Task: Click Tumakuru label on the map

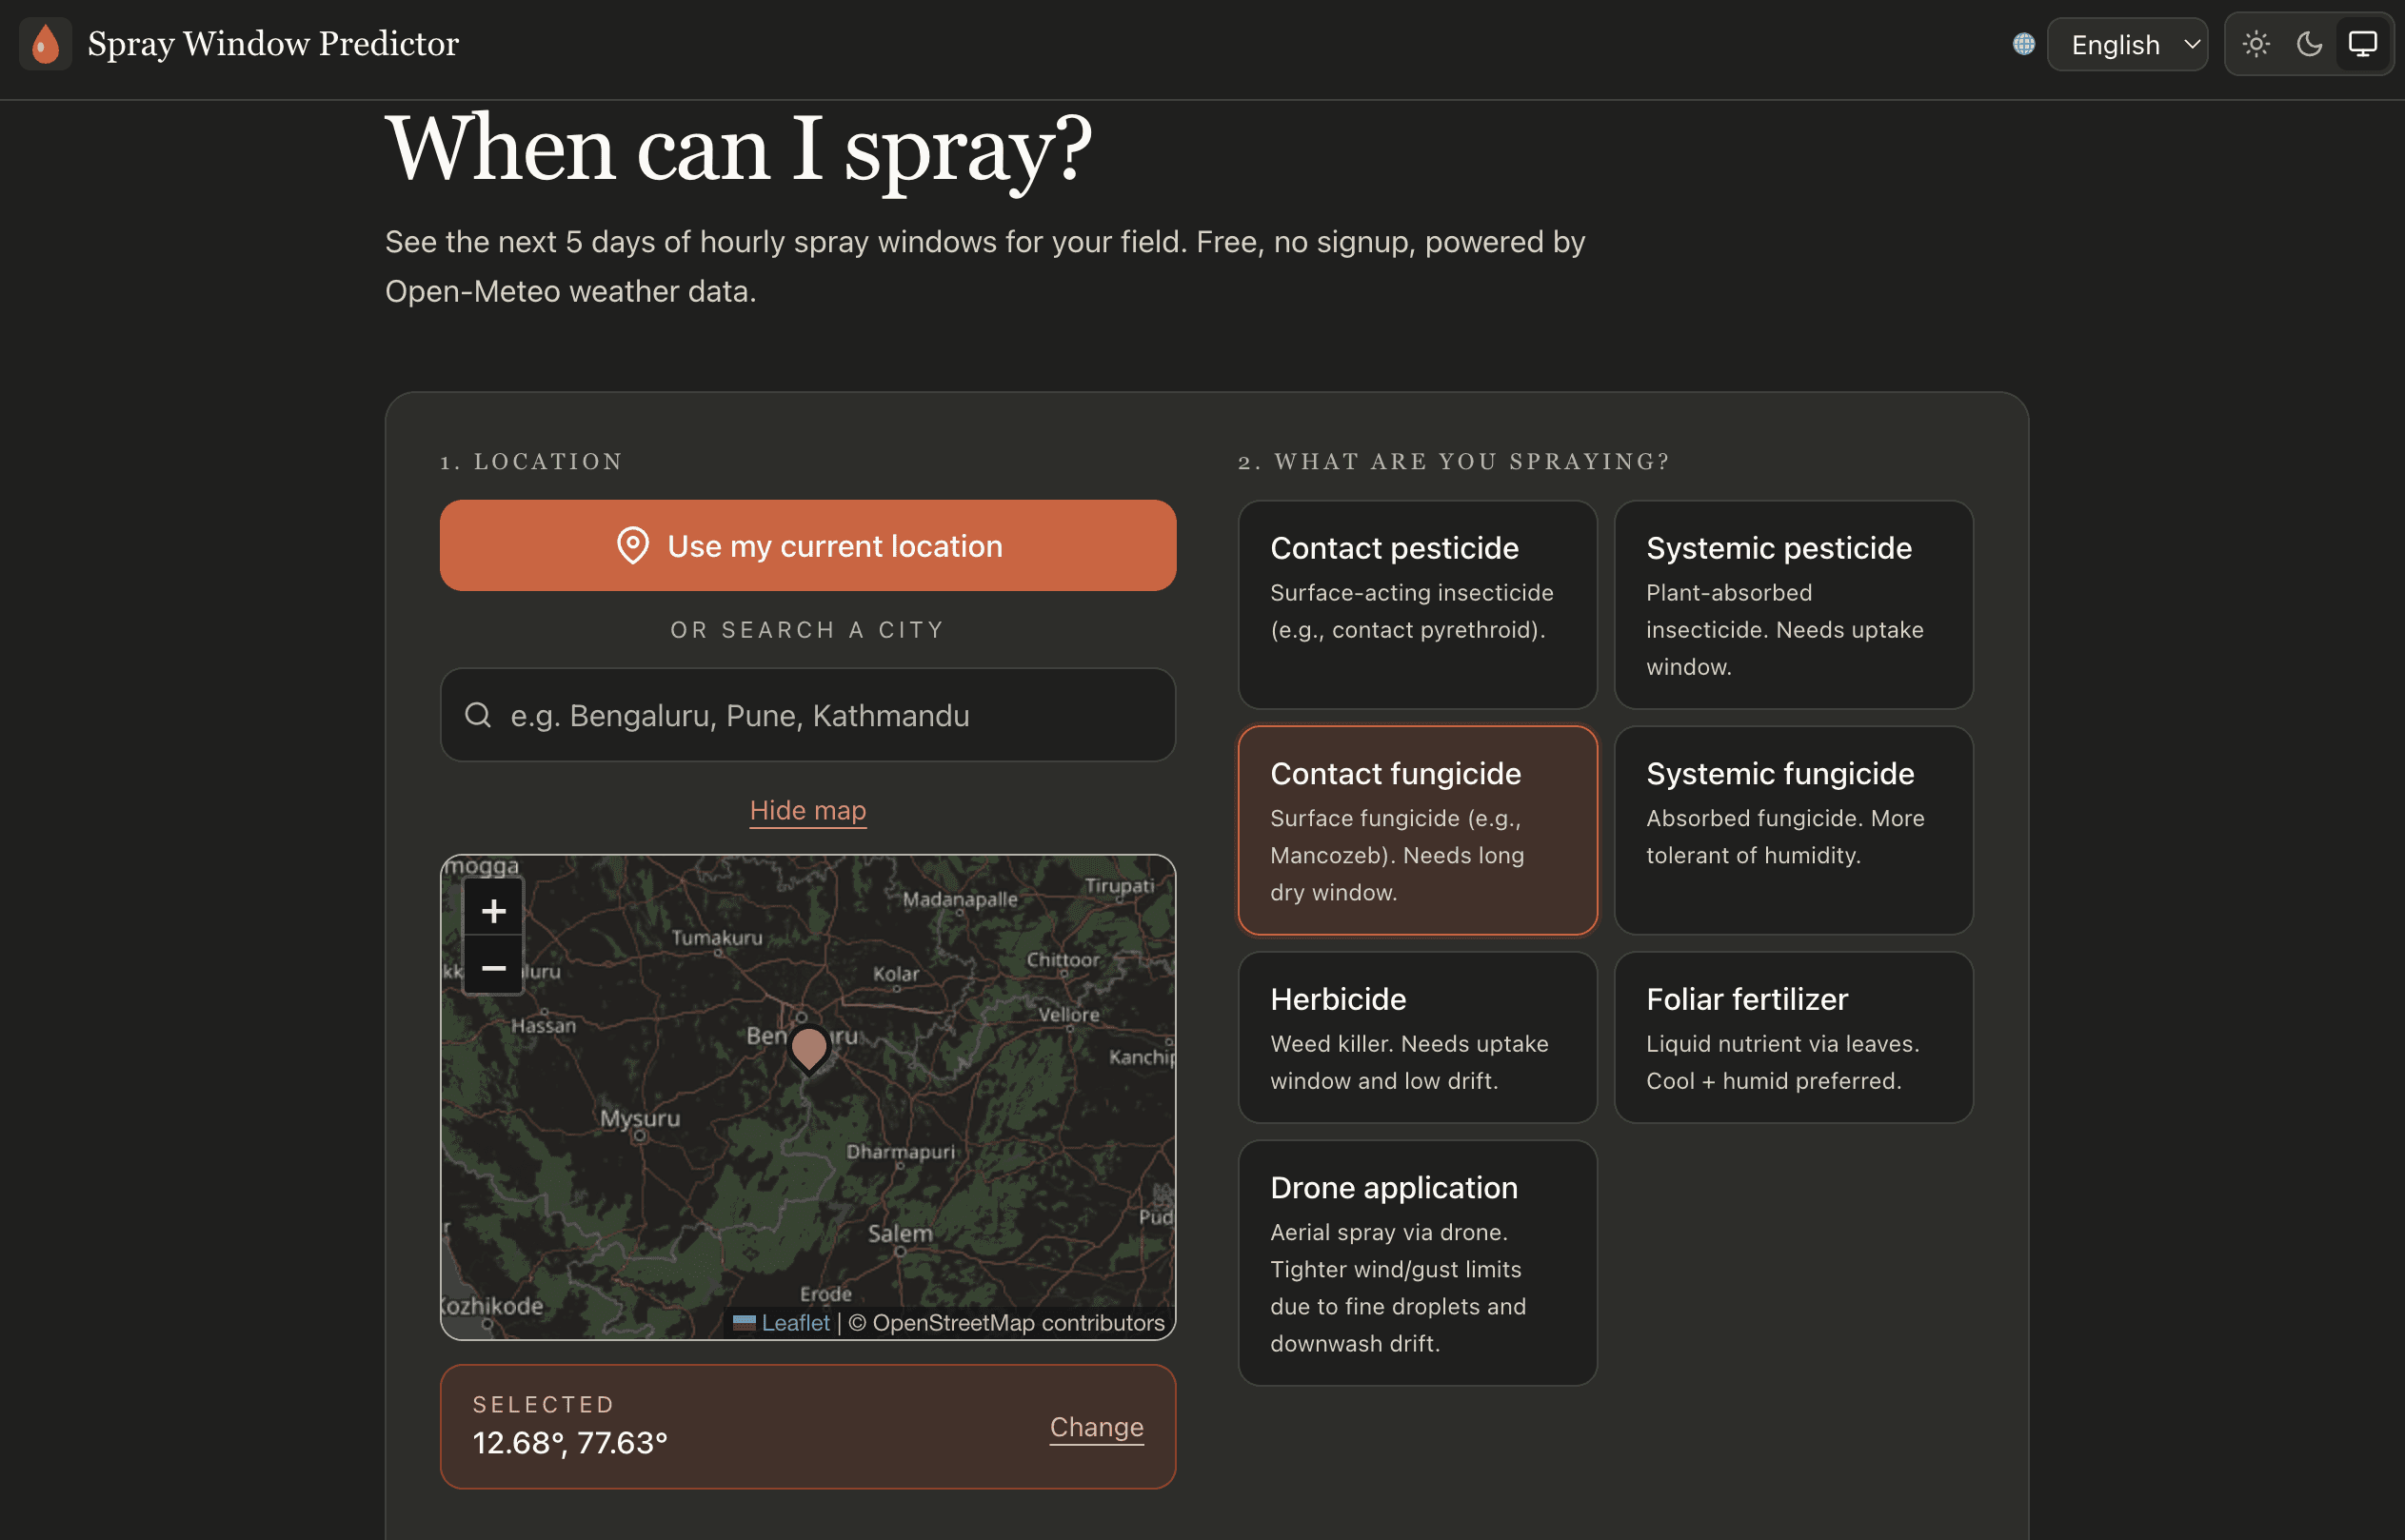Action: [x=716, y=938]
